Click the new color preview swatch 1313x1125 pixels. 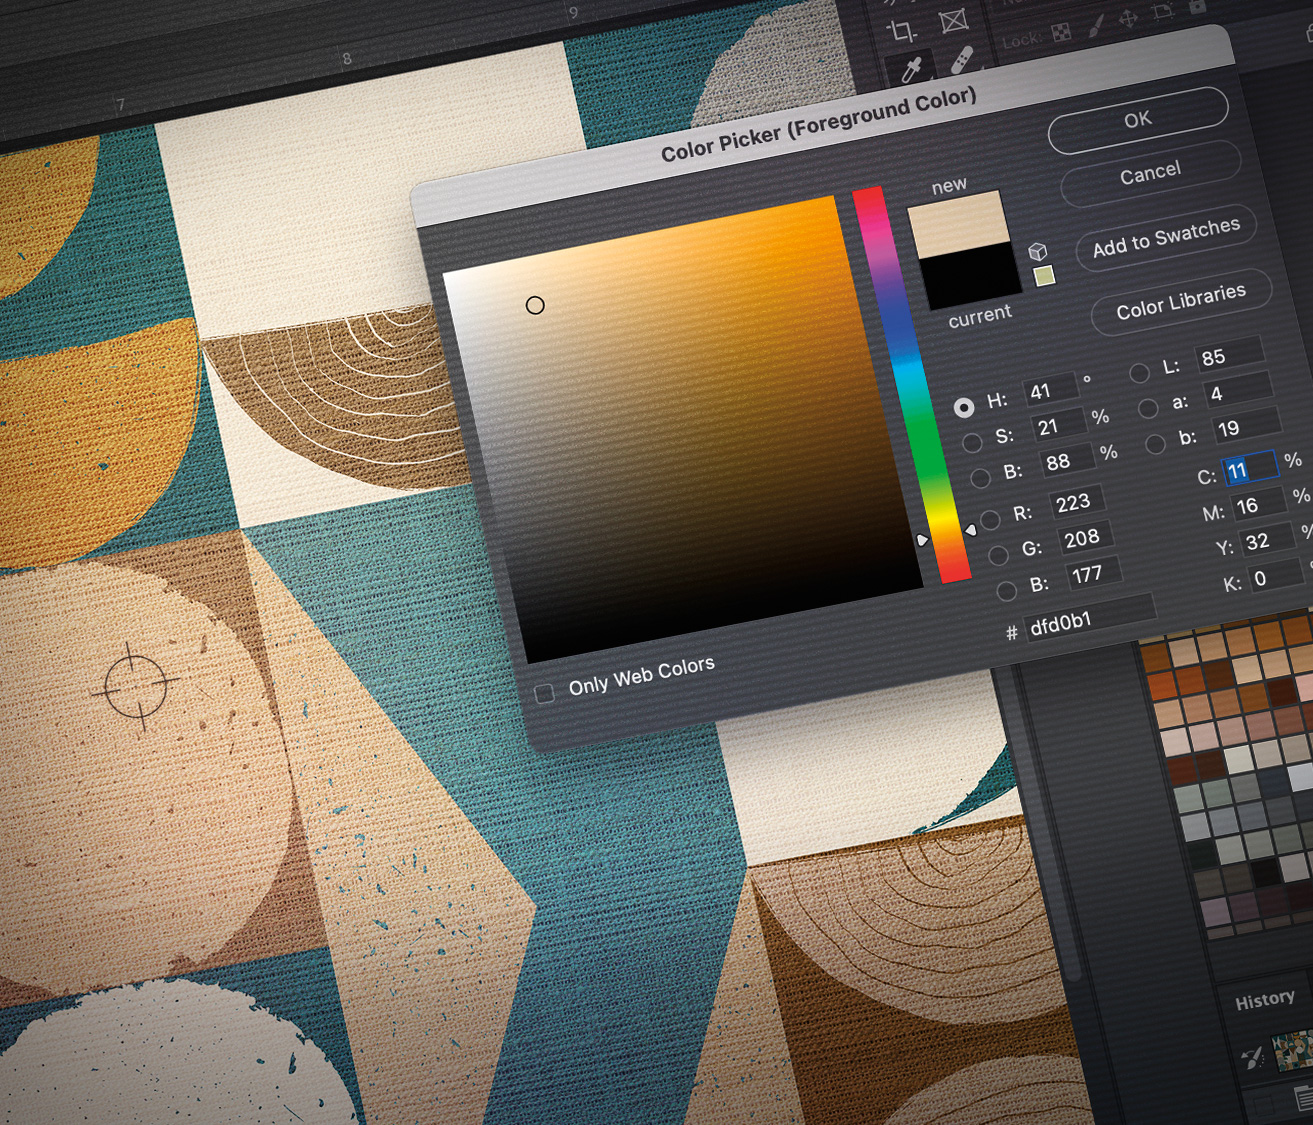pos(957,225)
